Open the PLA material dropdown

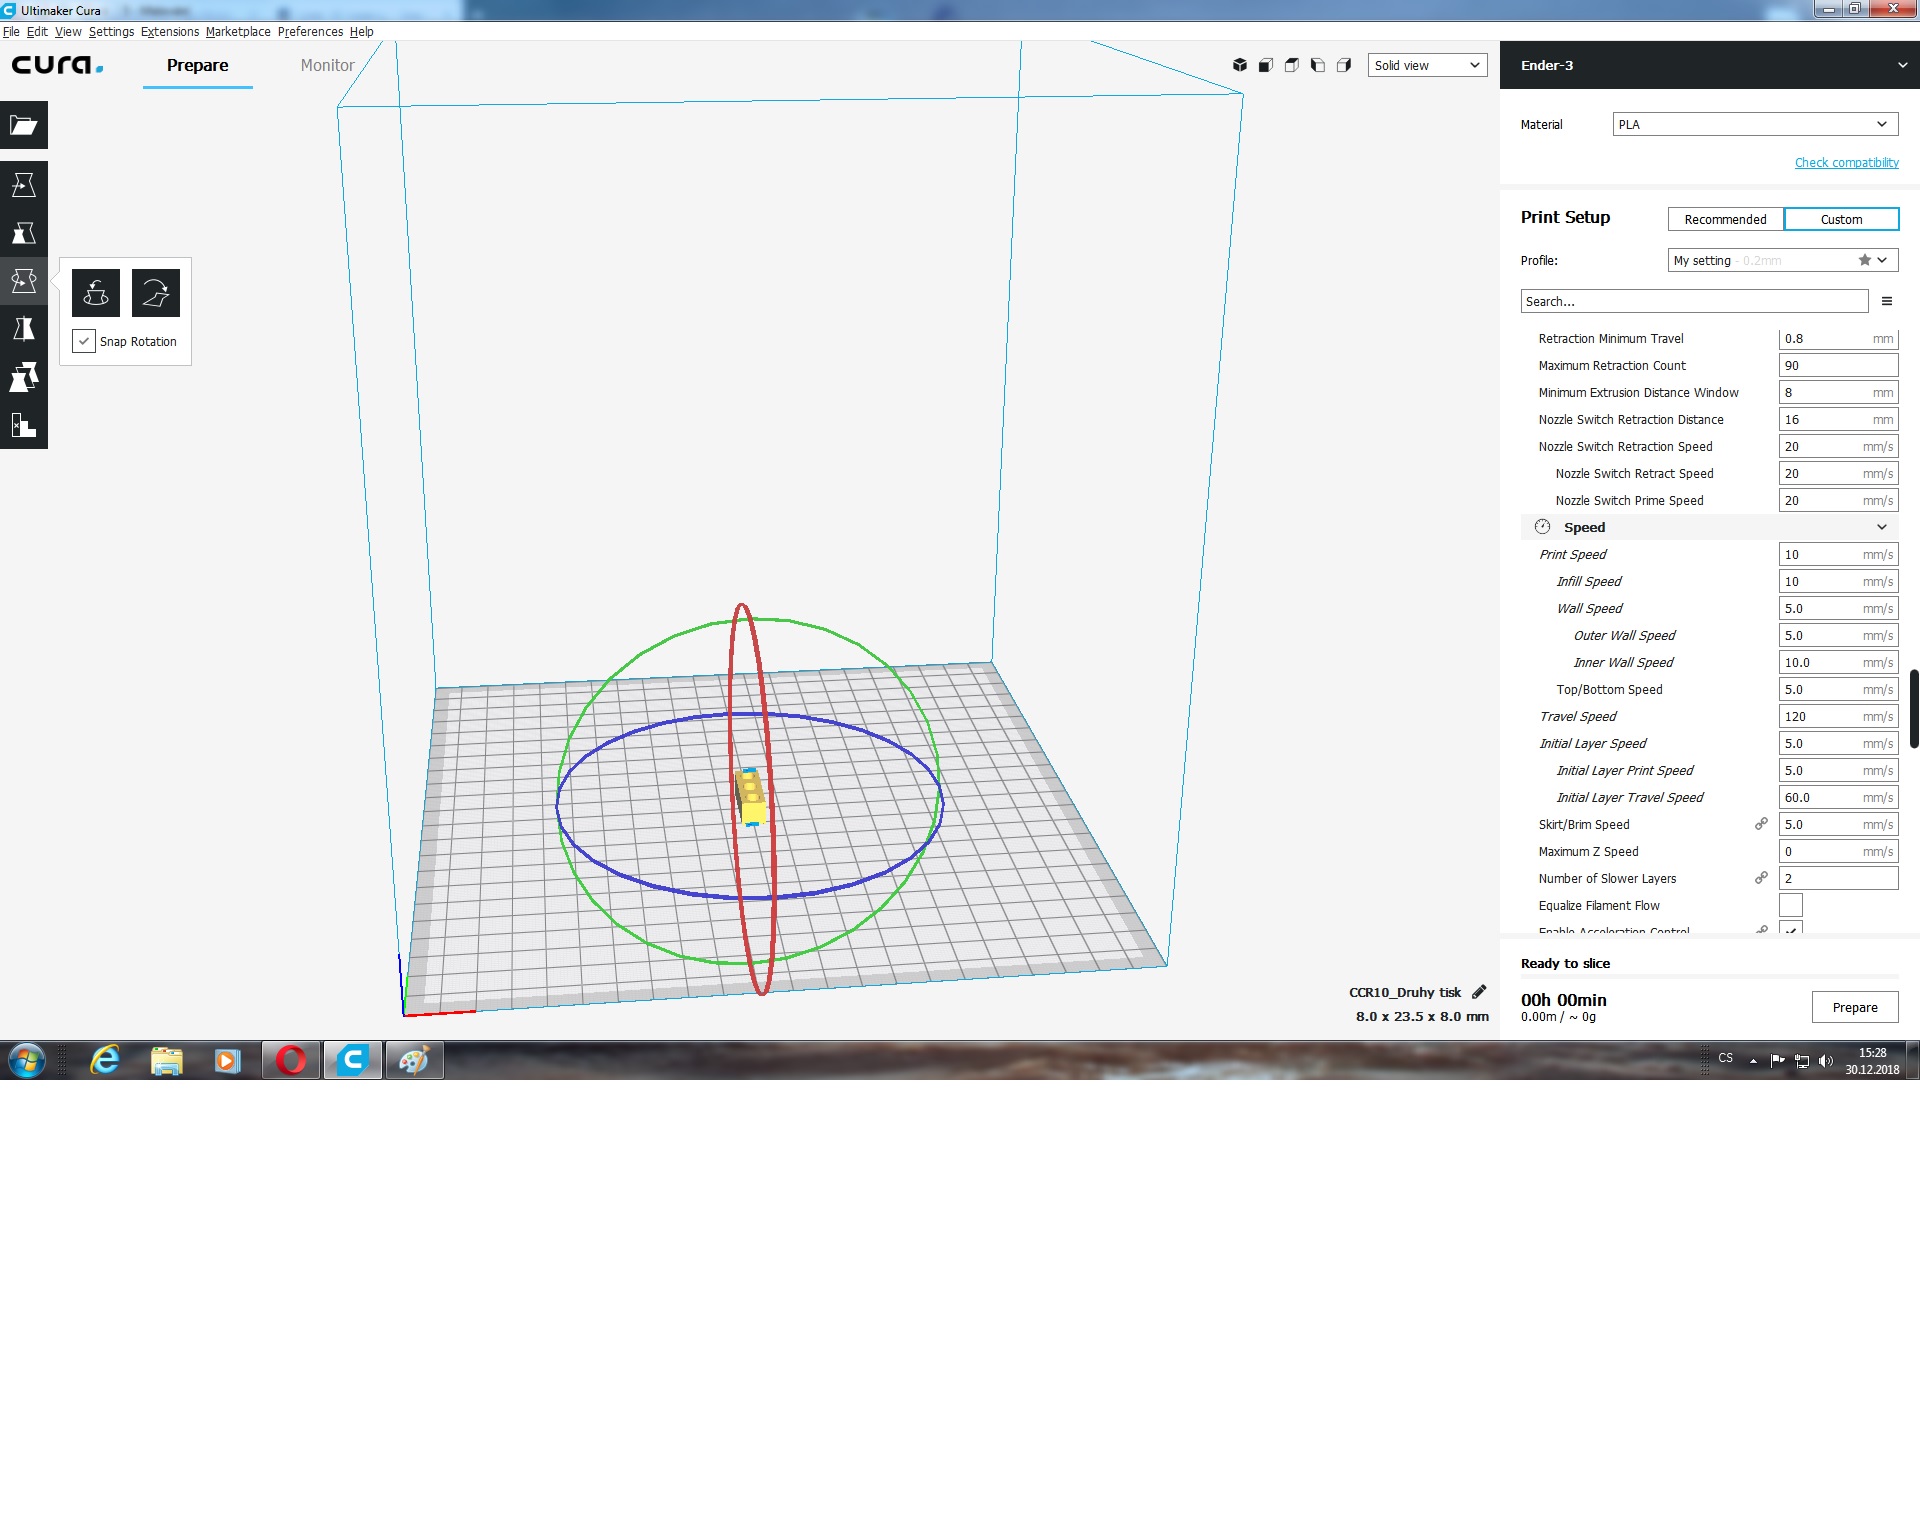(1754, 124)
